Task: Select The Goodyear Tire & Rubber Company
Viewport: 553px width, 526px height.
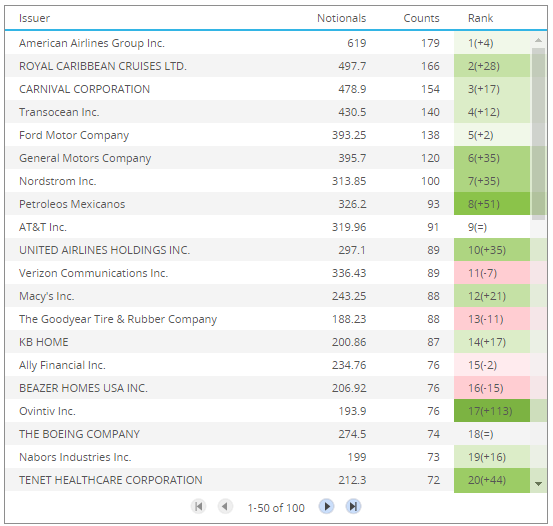Action: point(118,319)
